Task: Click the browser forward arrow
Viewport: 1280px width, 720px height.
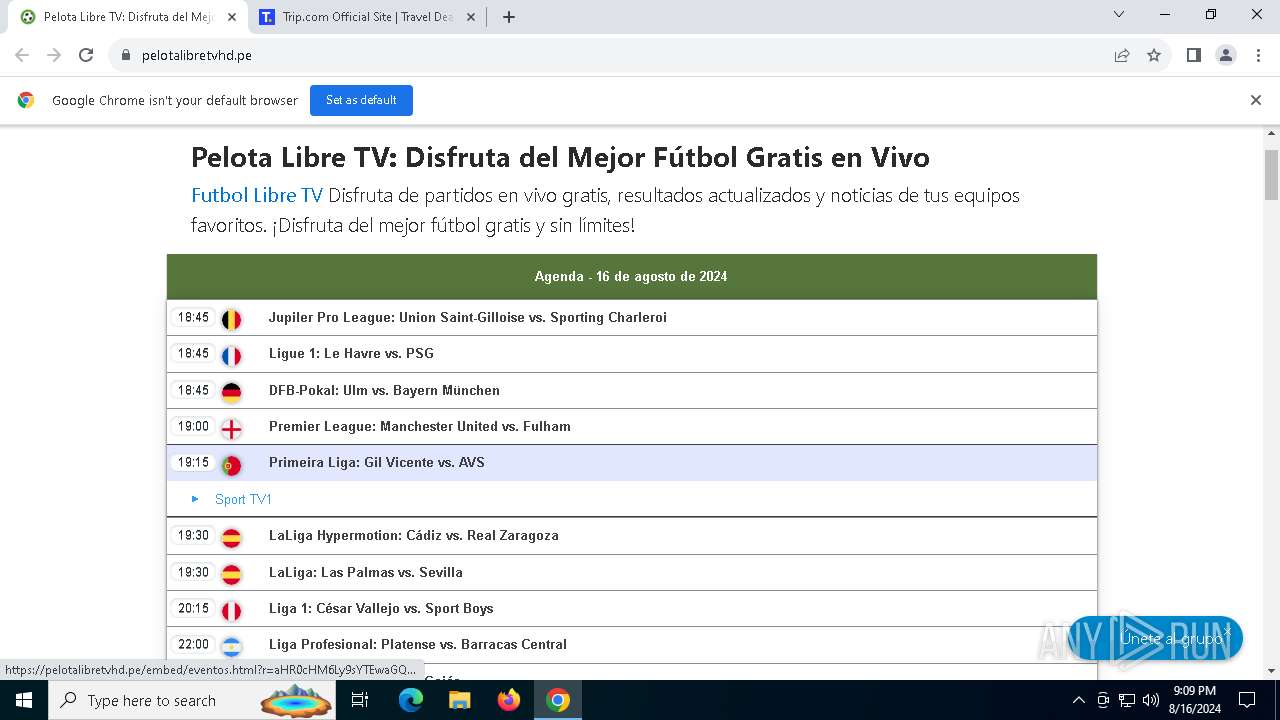Action: [x=54, y=55]
